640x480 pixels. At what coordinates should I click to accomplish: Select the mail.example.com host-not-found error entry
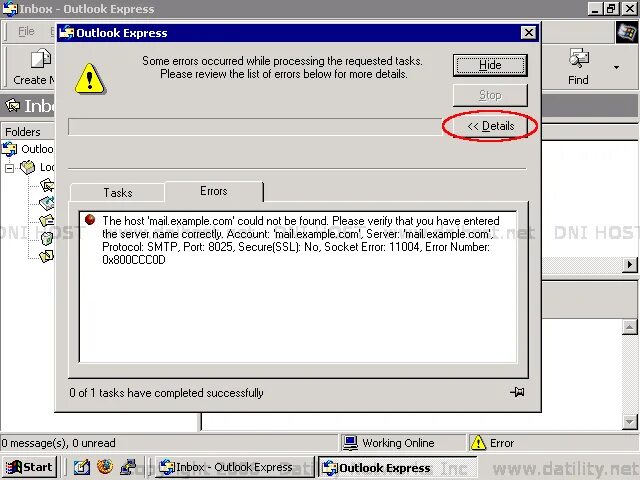click(x=298, y=240)
